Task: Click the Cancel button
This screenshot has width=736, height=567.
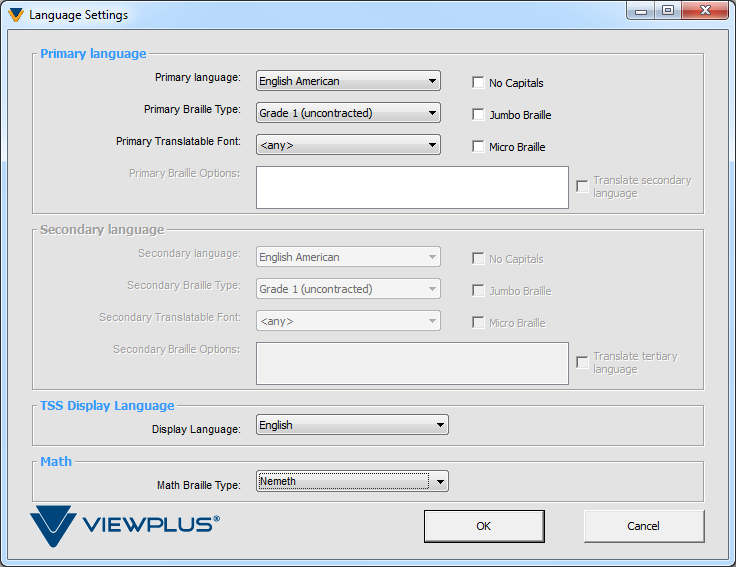Action: pos(643,526)
